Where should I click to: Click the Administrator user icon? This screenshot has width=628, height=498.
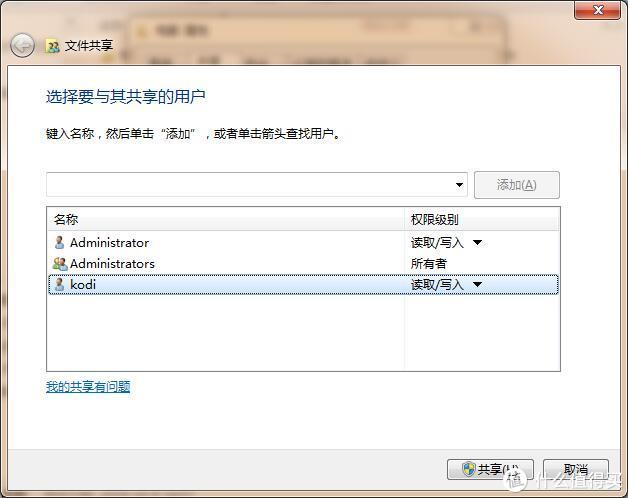tap(59, 242)
